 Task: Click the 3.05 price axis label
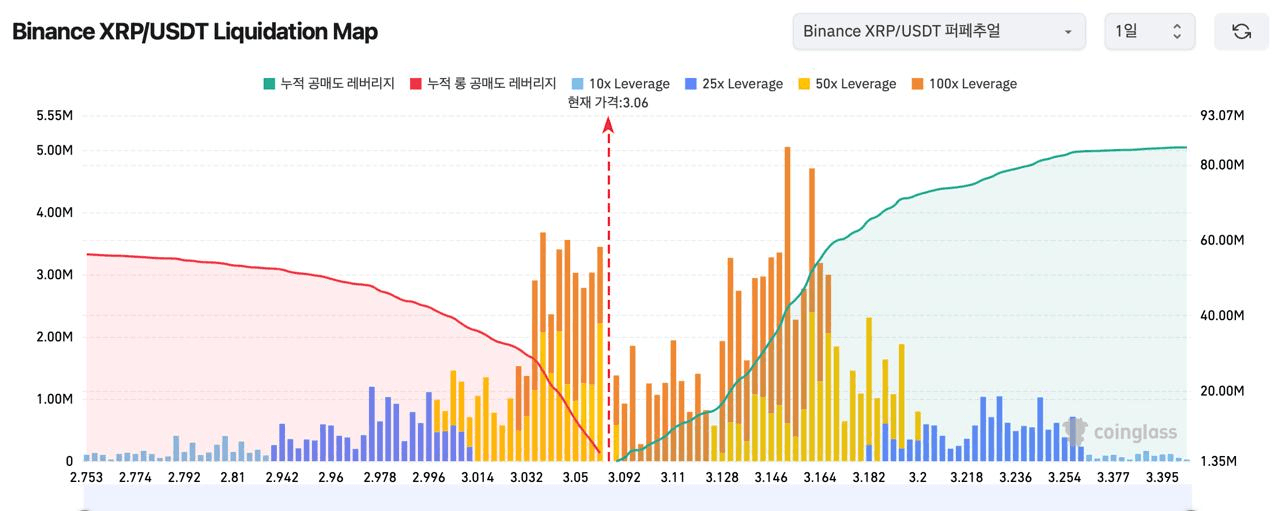click(575, 477)
